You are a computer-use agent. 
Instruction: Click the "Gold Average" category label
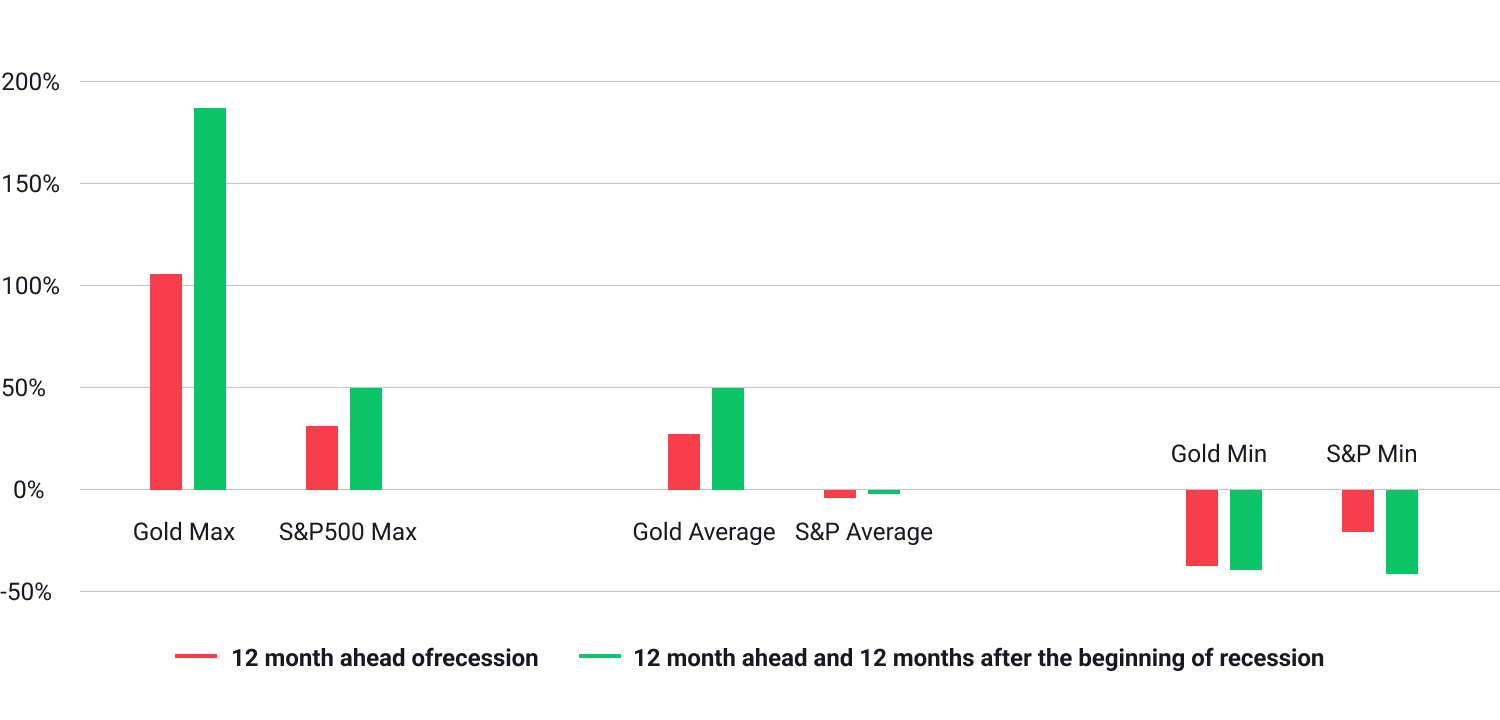point(704,531)
